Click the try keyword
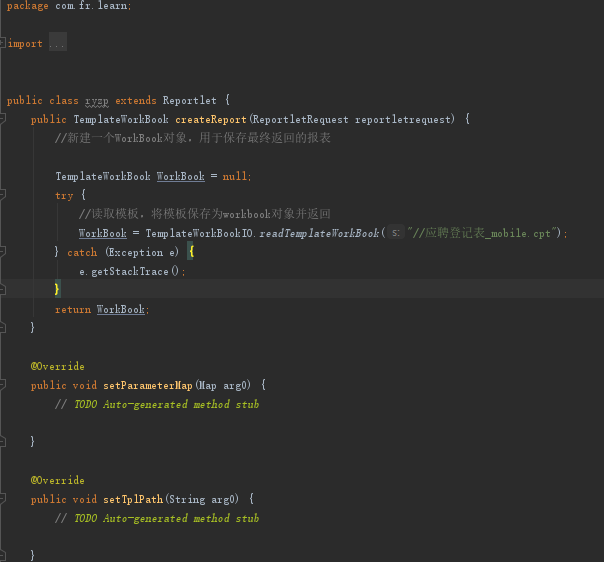This screenshot has height=562, width=604. point(64,196)
